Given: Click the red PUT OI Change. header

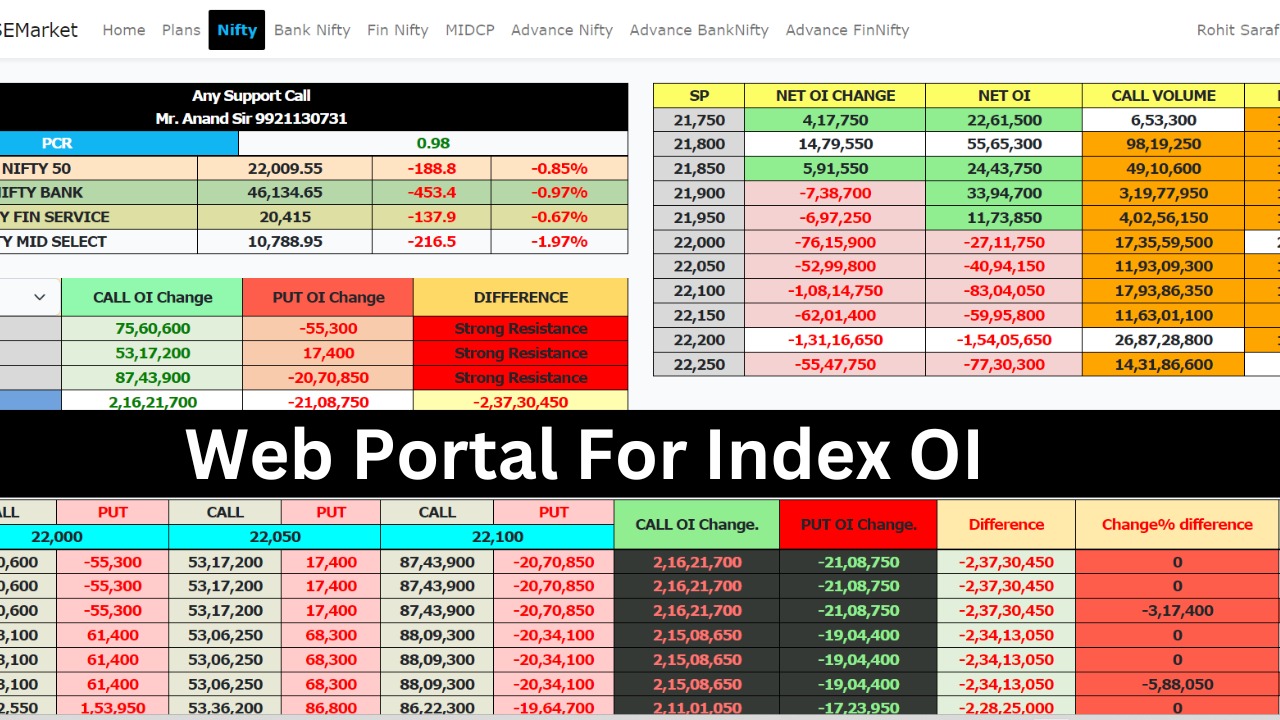Looking at the screenshot, I should pos(858,524).
